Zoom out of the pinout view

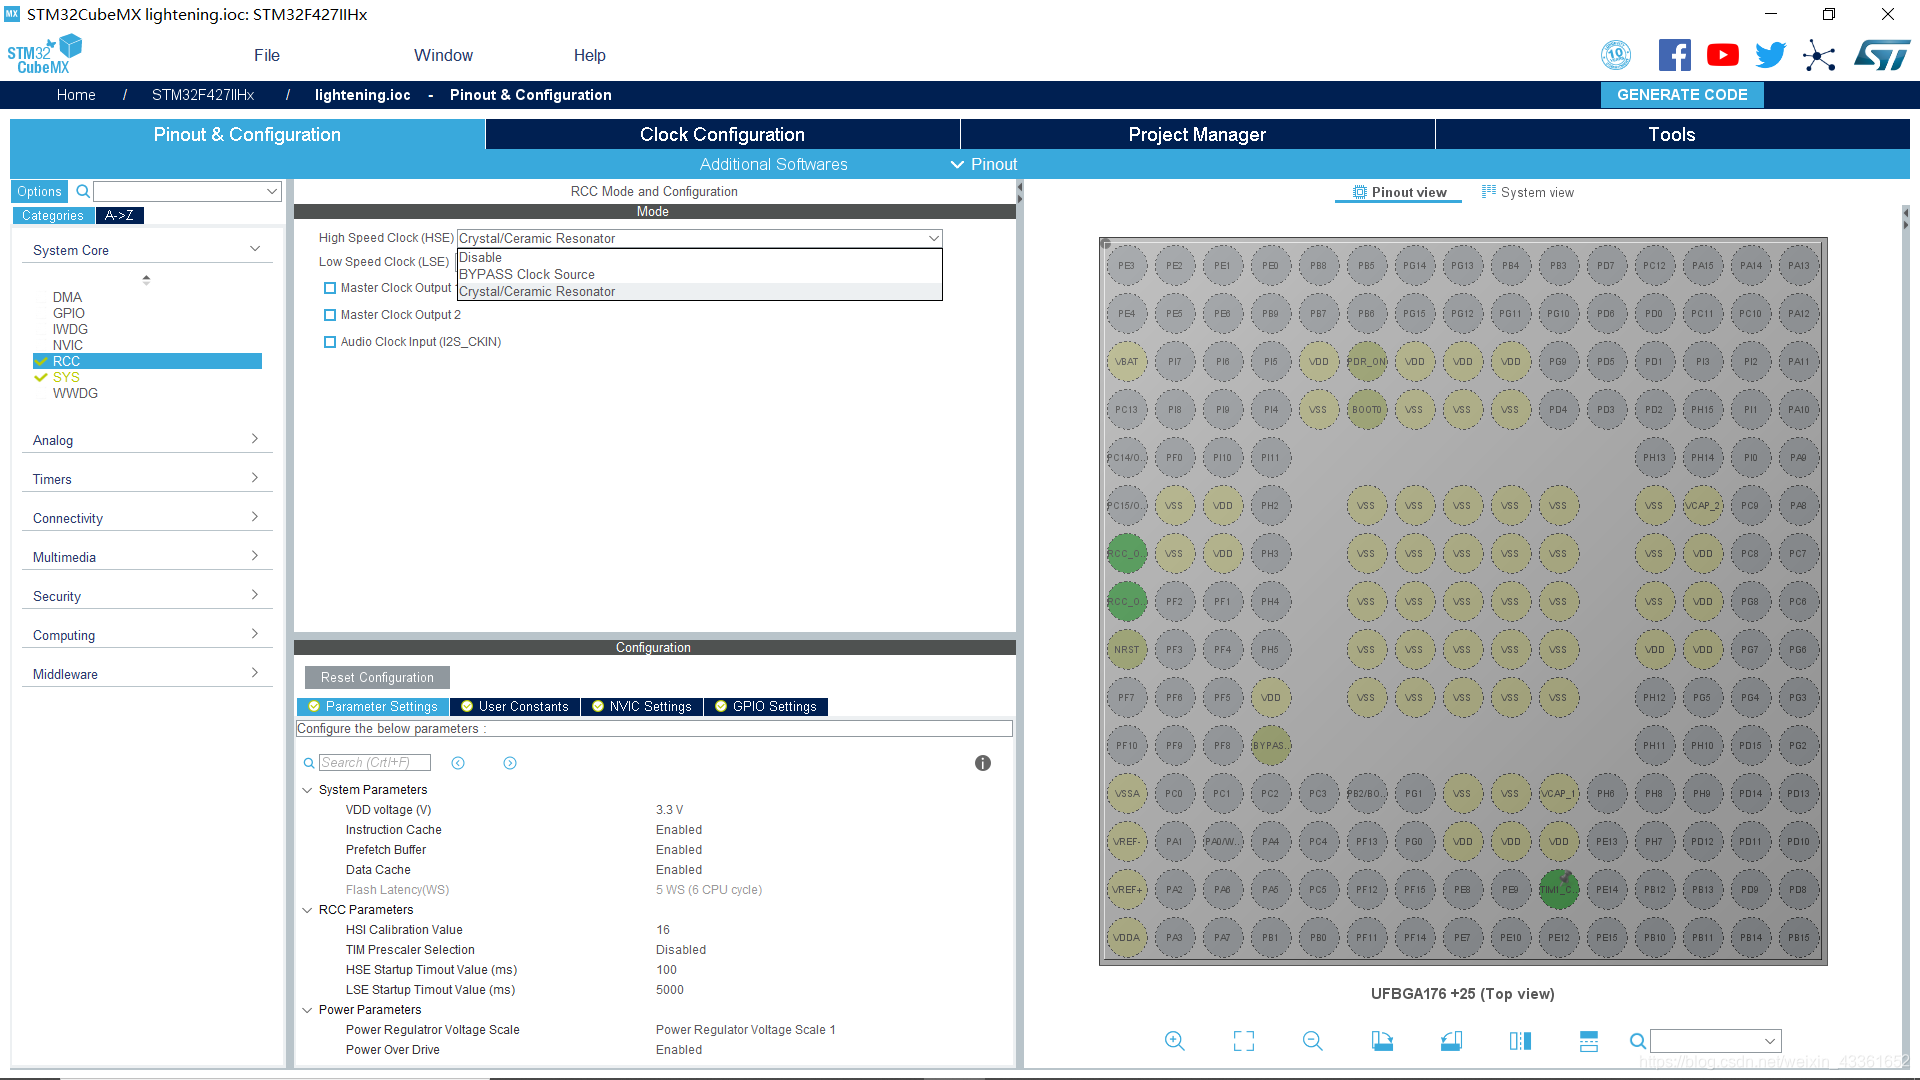(1313, 1041)
